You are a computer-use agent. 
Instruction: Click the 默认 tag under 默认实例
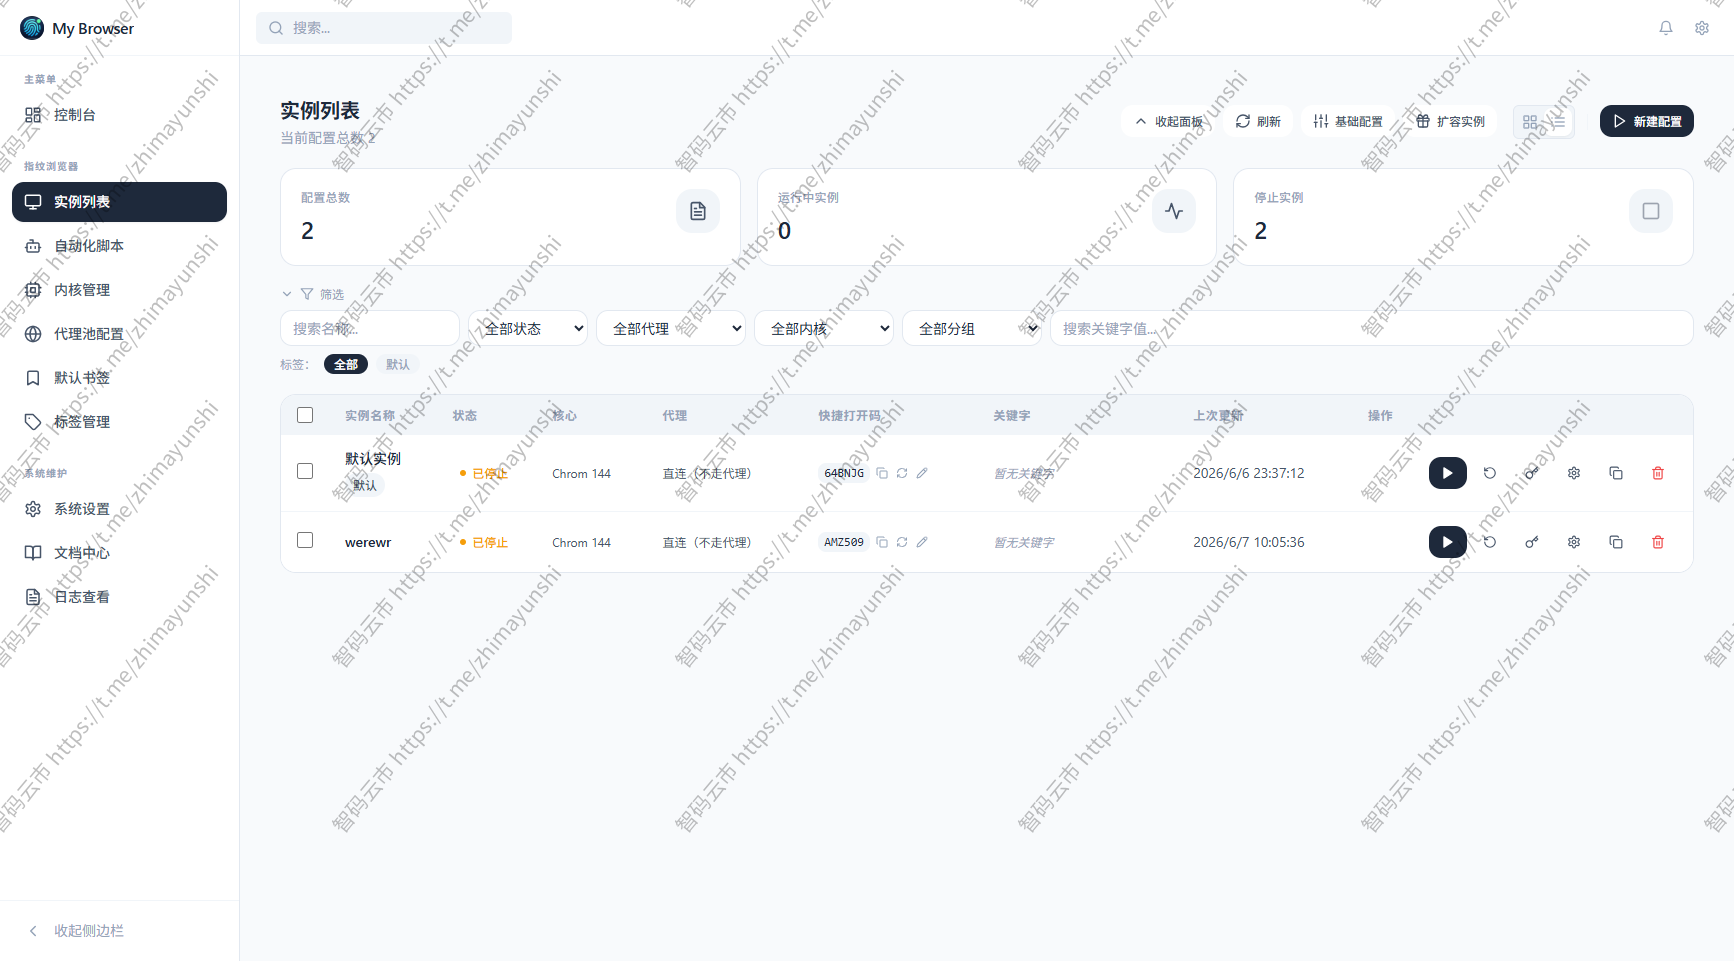pos(365,485)
